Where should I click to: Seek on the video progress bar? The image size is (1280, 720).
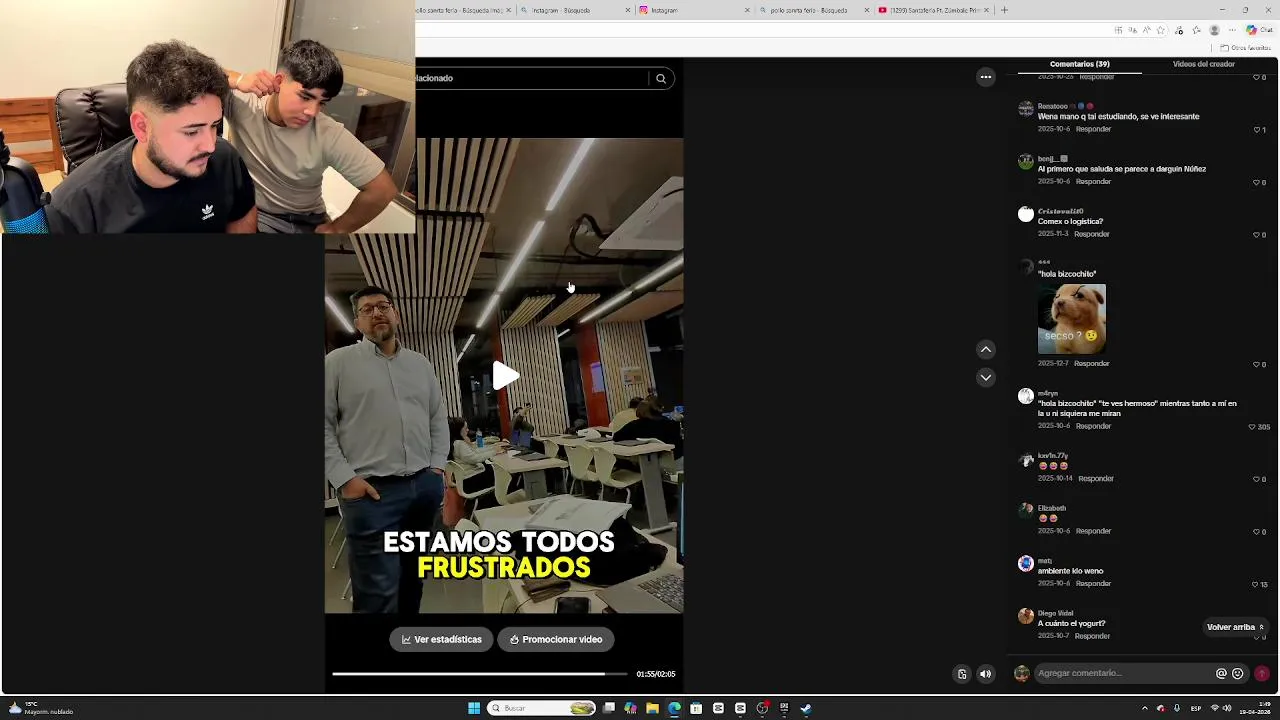[x=480, y=674]
